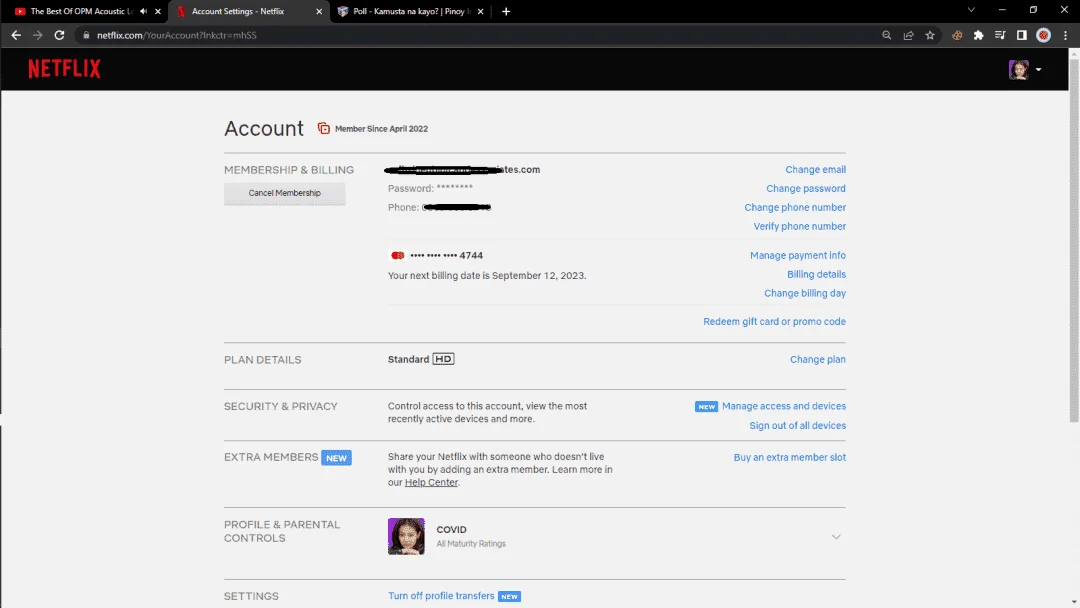Open the Chrome profile avatar
This screenshot has height=608, width=1080.
click(1043, 35)
